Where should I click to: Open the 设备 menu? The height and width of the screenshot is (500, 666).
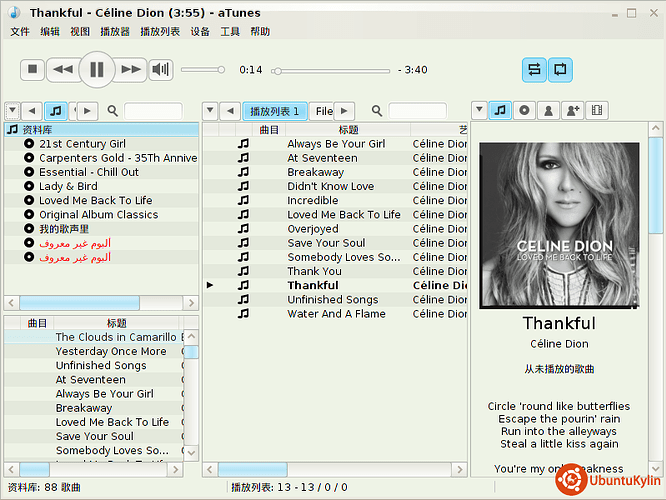(x=200, y=31)
